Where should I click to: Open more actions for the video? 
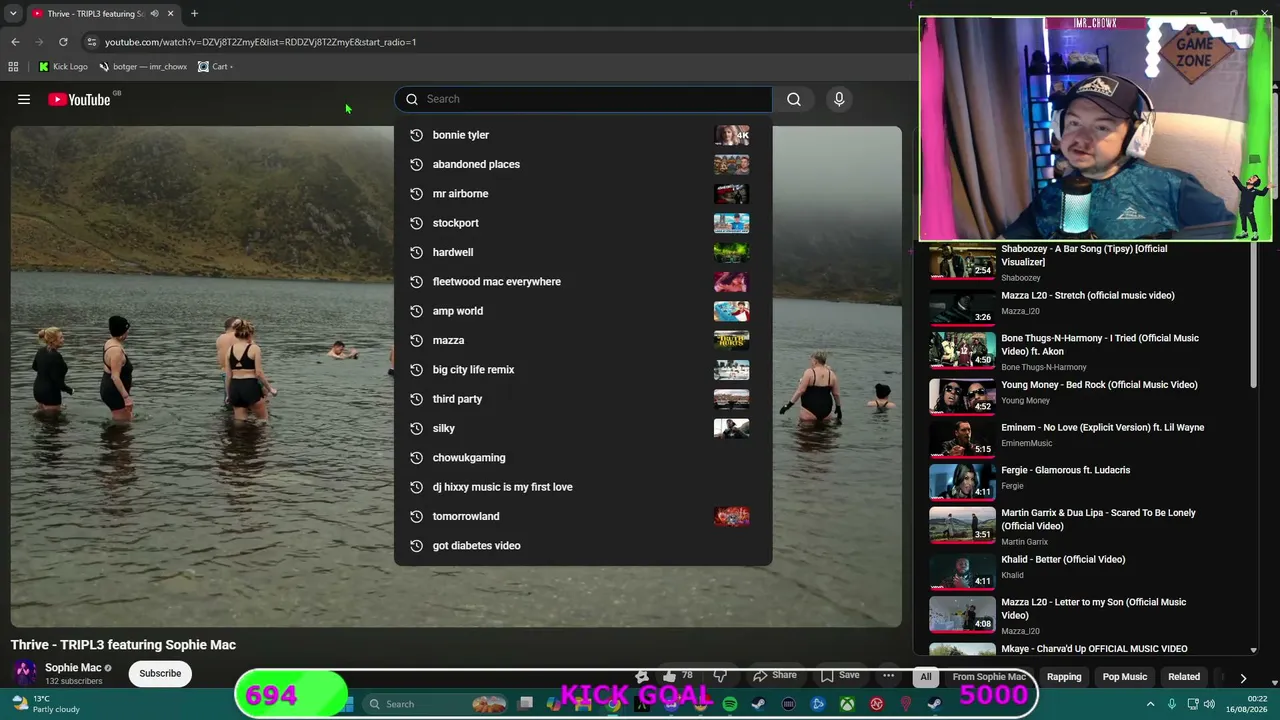888,675
